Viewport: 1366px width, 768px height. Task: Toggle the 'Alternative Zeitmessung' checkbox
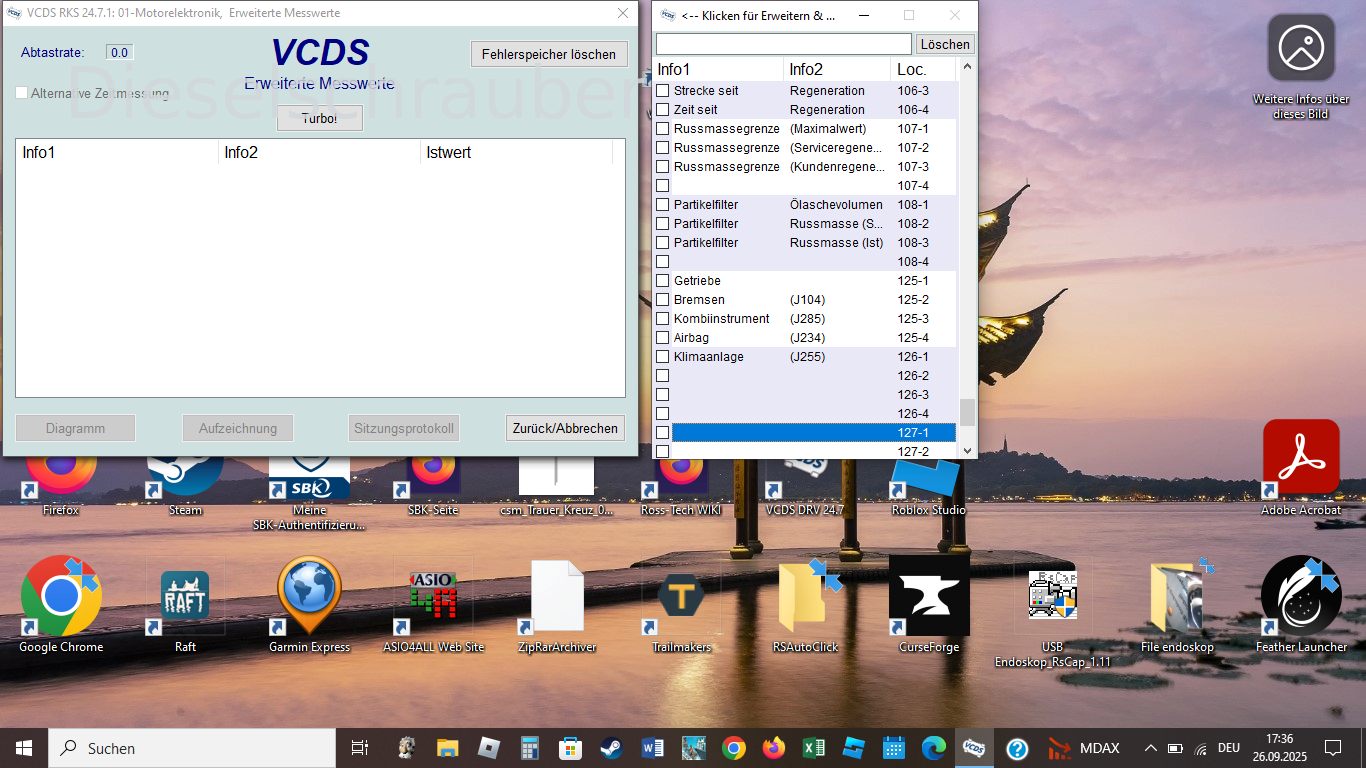click(22, 93)
